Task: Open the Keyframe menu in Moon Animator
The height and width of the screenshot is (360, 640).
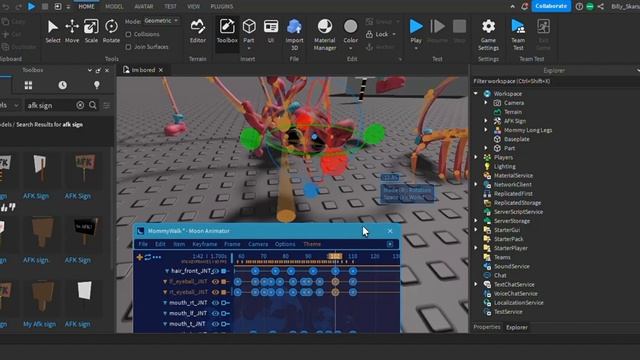Action: point(205,244)
